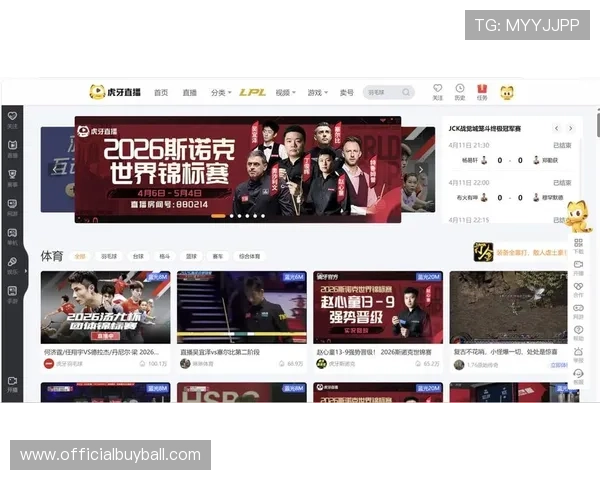
Task: Open the 复古不花钱 stream title
Action: (505, 352)
